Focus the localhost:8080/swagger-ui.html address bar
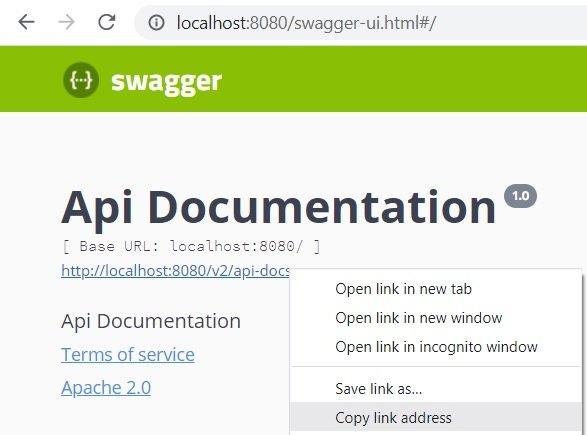 (x=359, y=23)
